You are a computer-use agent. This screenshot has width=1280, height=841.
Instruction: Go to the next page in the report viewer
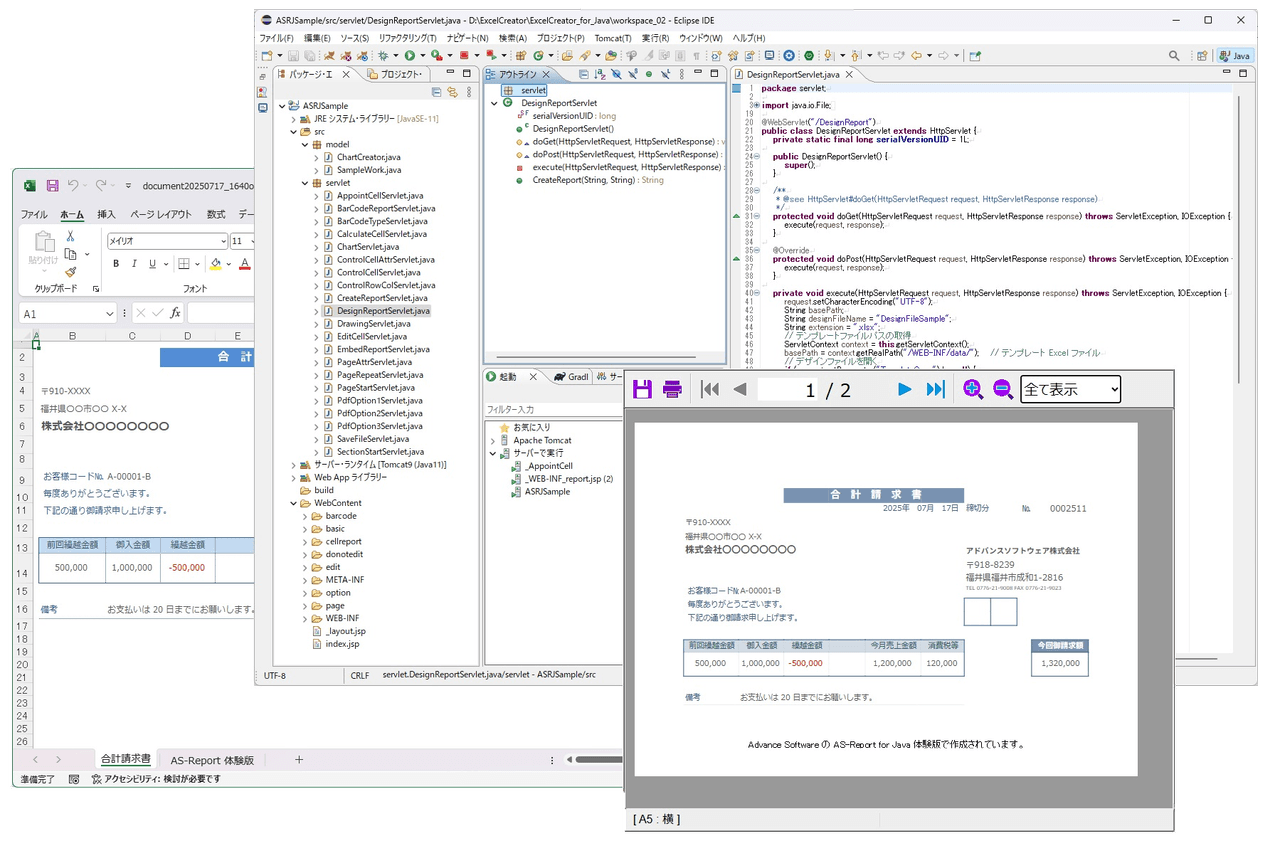[x=905, y=389]
